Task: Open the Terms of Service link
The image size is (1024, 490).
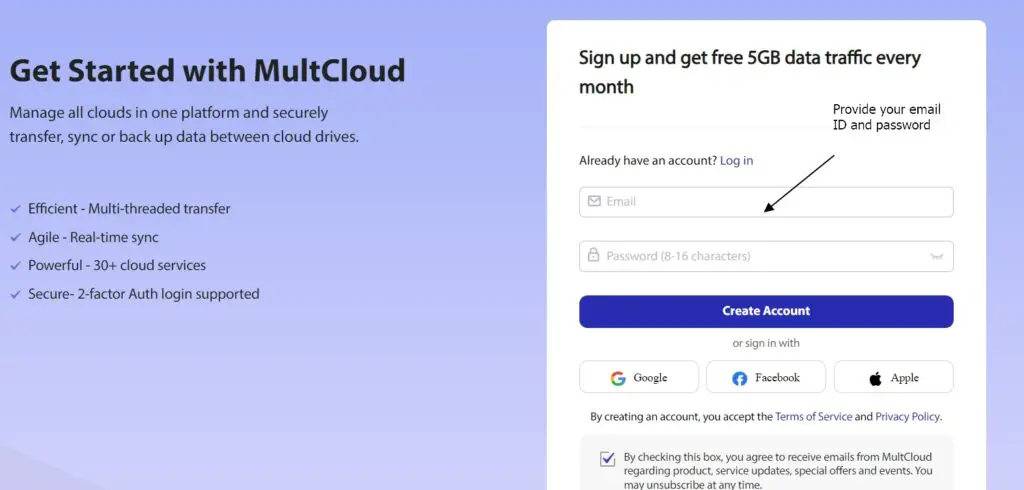Action: [x=813, y=416]
